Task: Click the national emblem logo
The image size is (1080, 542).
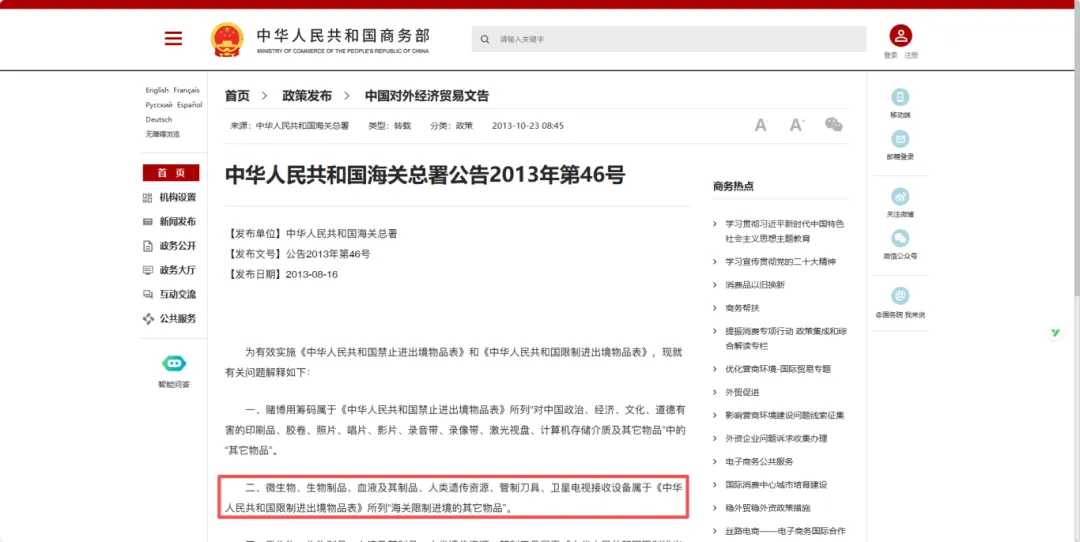Action: (227, 39)
